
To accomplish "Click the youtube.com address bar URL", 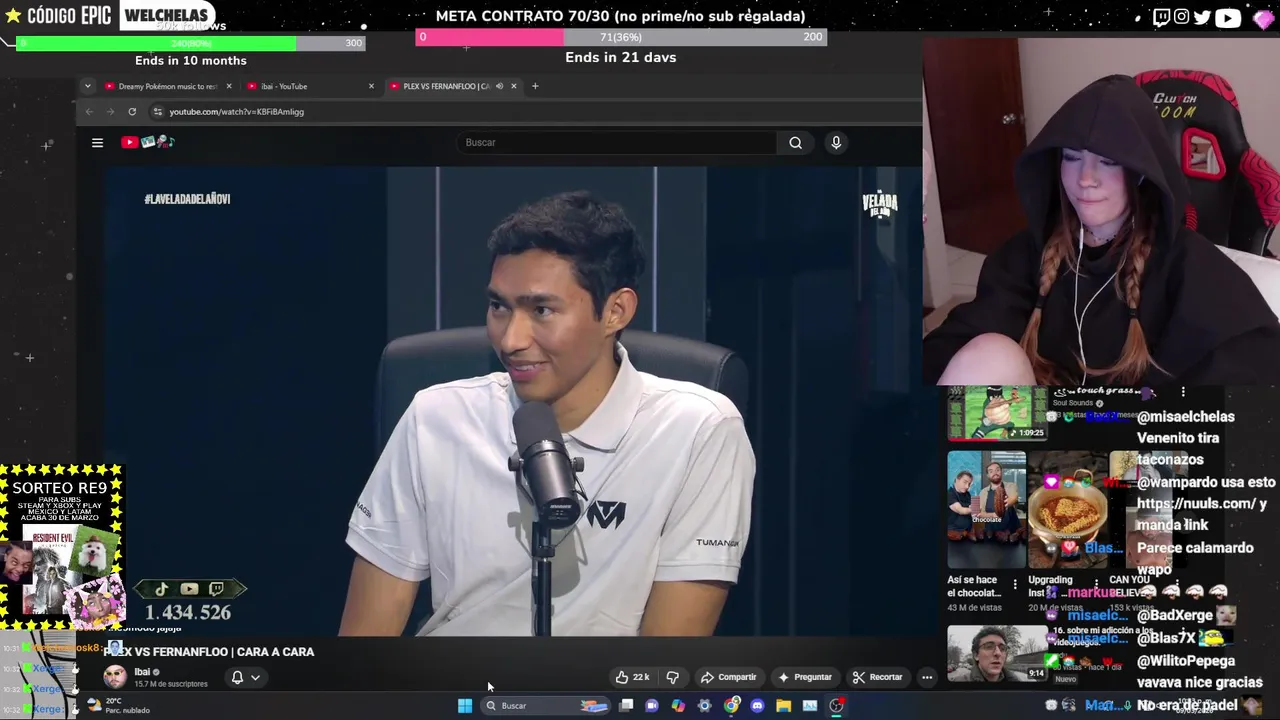I will 236,112.
